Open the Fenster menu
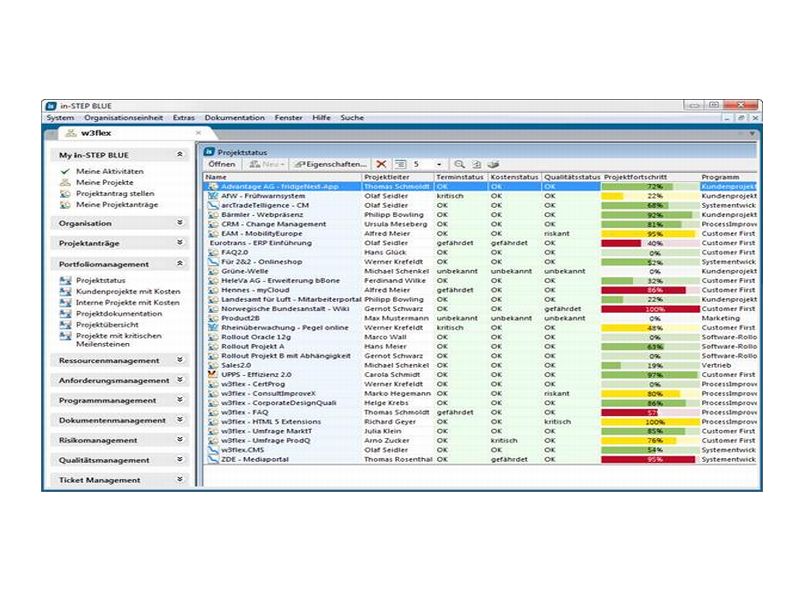This screenshot has width=800, height=600. (288, 118)
